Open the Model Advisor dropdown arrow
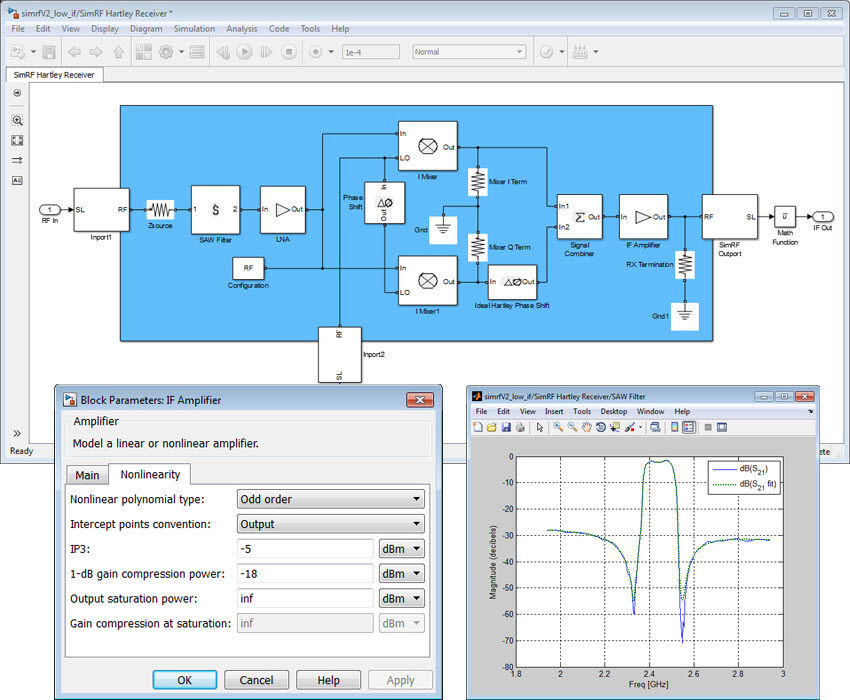The width and height of the screenshot is (850, 700). [562, 52]
